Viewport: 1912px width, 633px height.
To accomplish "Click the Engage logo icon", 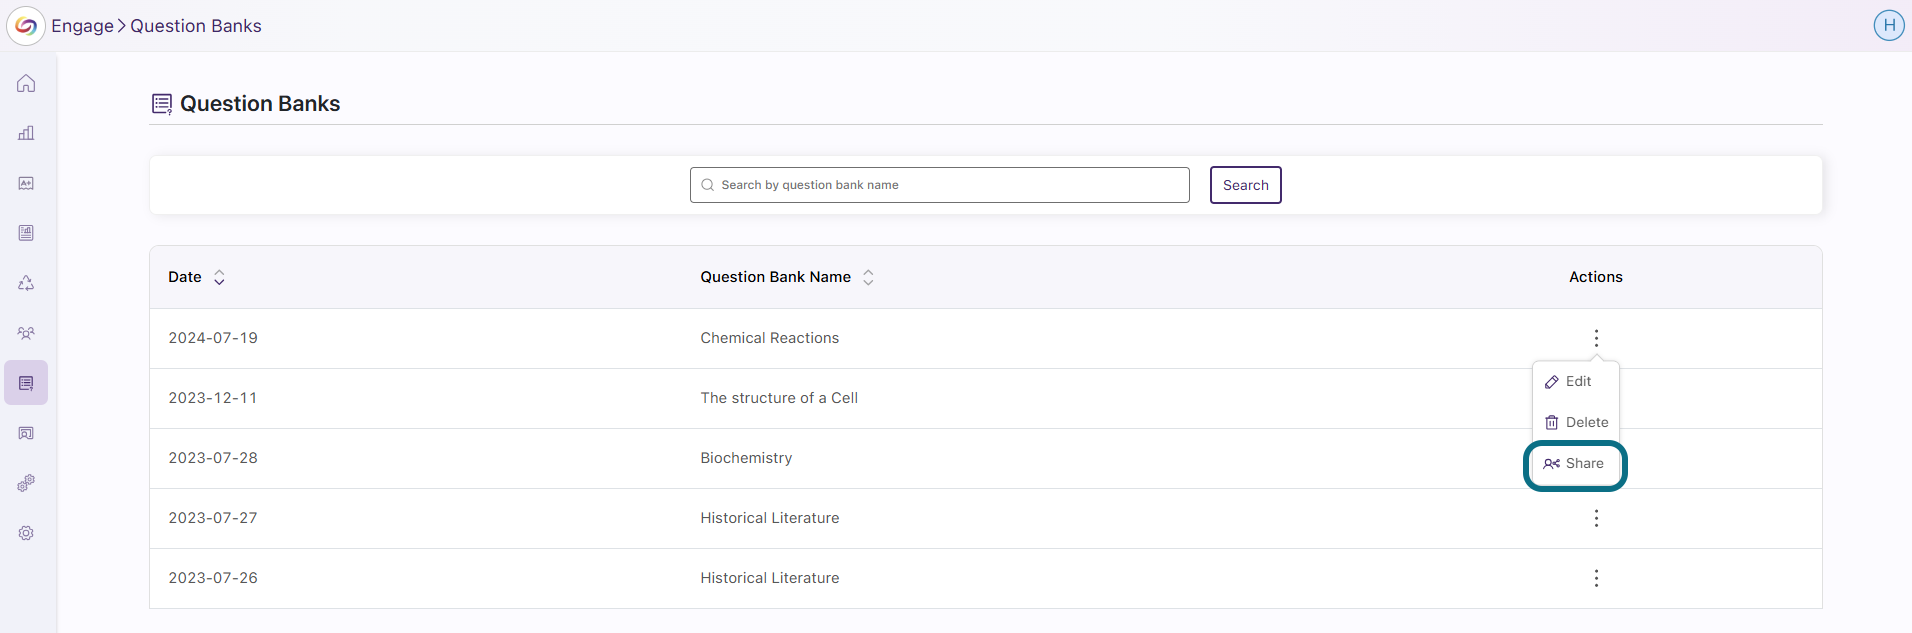I will click(26, 26).
